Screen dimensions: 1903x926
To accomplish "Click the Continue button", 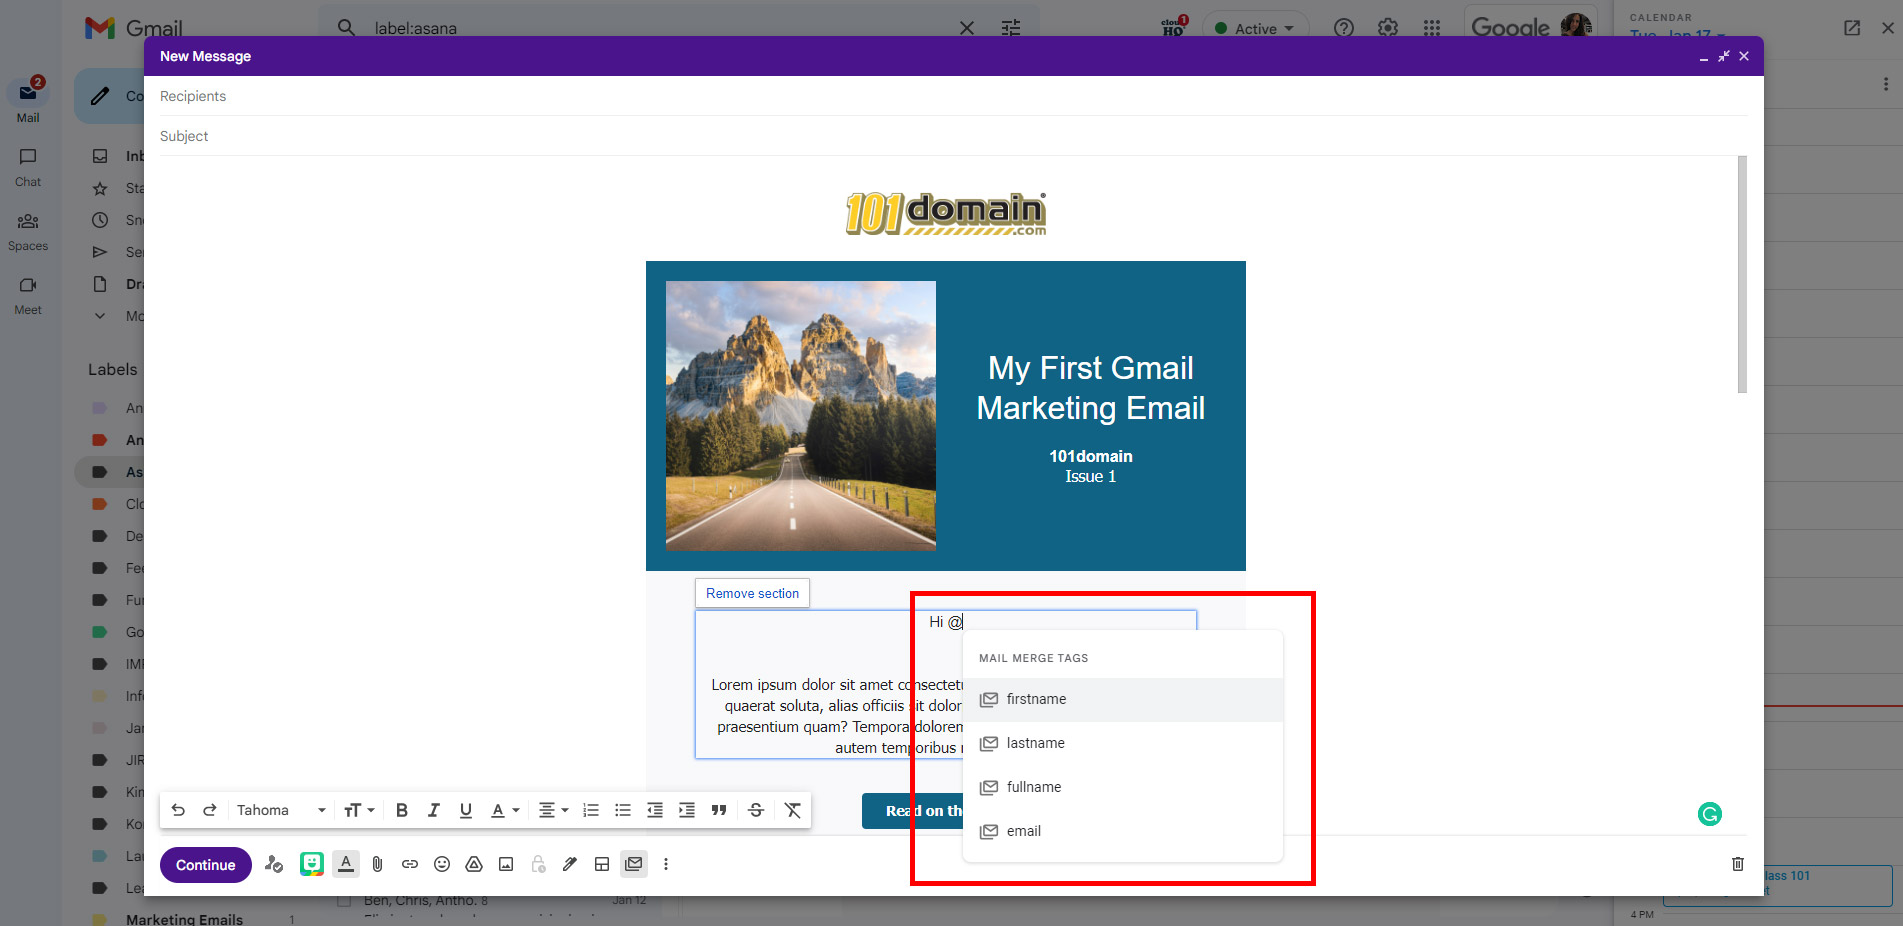I will [206, 865].
